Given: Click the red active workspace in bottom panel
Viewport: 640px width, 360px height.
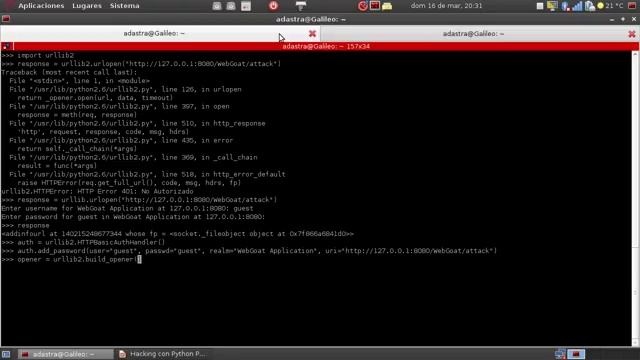Looking at the screenshot, I should pos(576,354).
